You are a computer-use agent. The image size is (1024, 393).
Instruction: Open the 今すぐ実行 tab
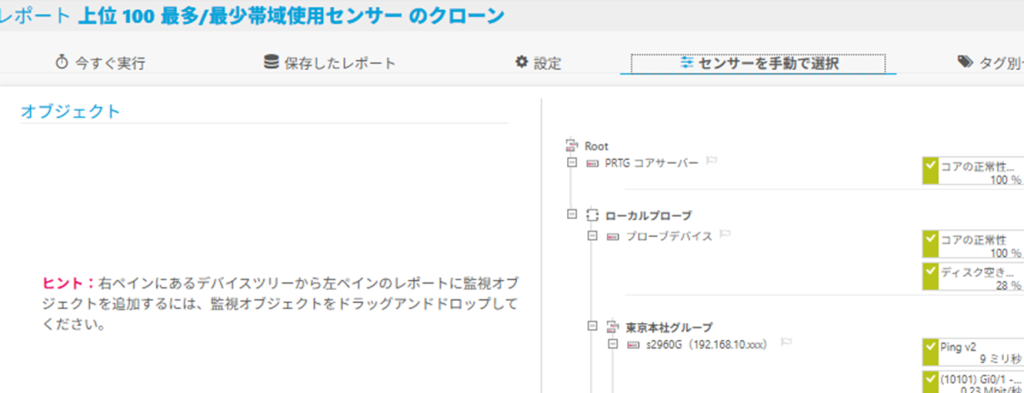click(100, 63)
